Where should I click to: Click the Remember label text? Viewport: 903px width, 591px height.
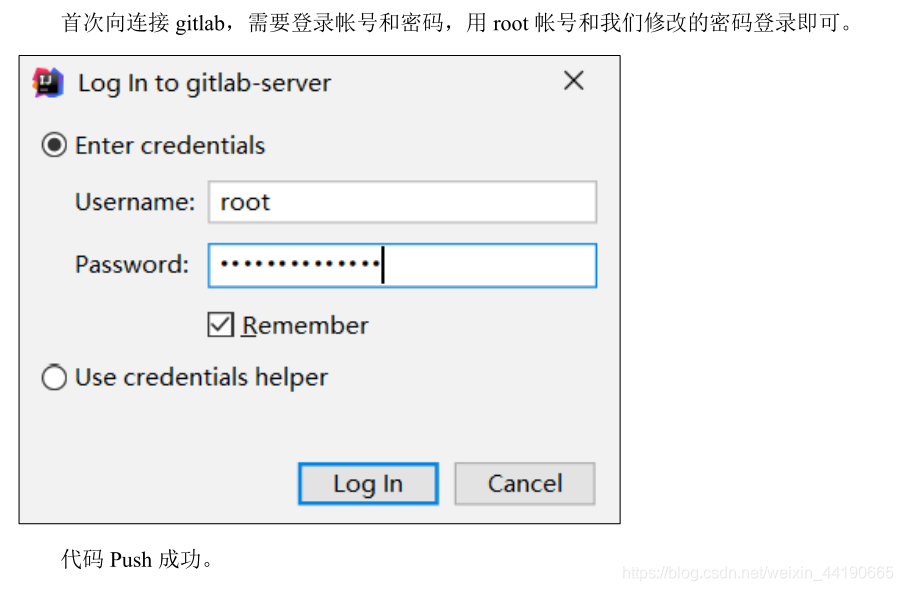pos(305,325)
